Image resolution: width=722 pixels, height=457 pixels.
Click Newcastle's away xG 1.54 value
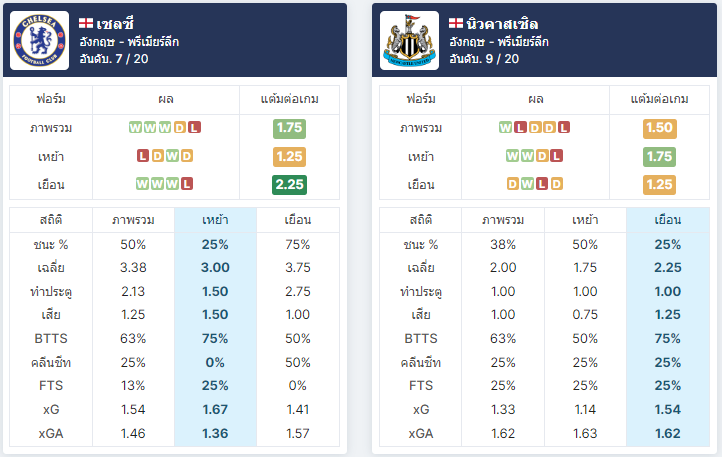(x=668, y=410)
